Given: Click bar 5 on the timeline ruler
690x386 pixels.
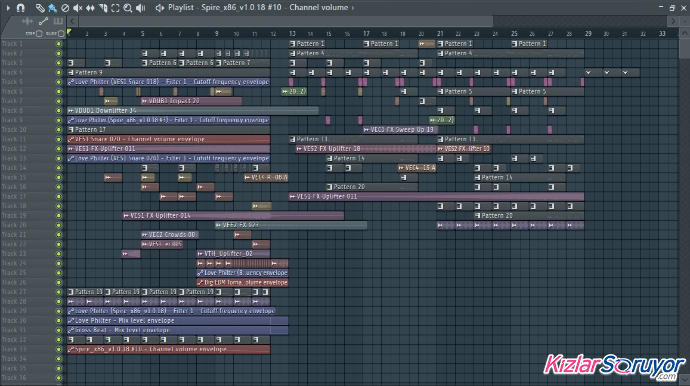Looking at the screenshot, I should (x=142, y=33).
